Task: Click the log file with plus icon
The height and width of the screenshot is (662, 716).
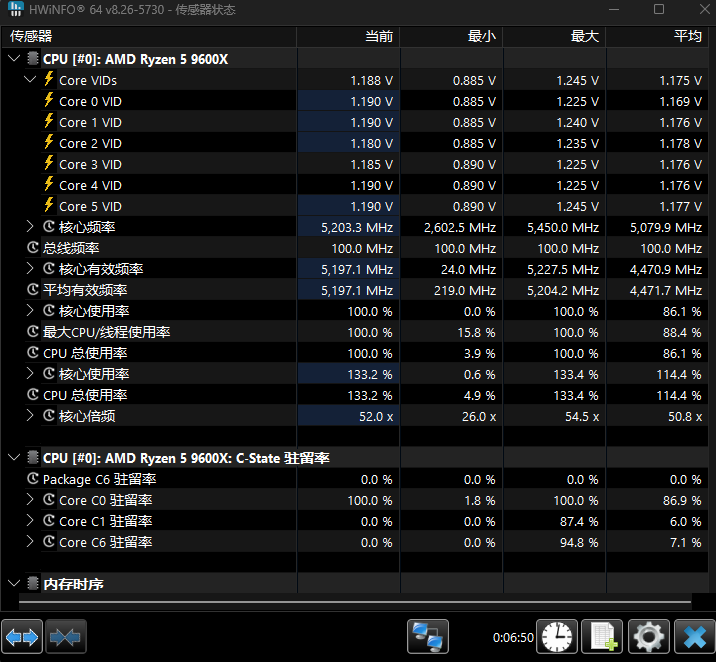Action: coord(603,636)
